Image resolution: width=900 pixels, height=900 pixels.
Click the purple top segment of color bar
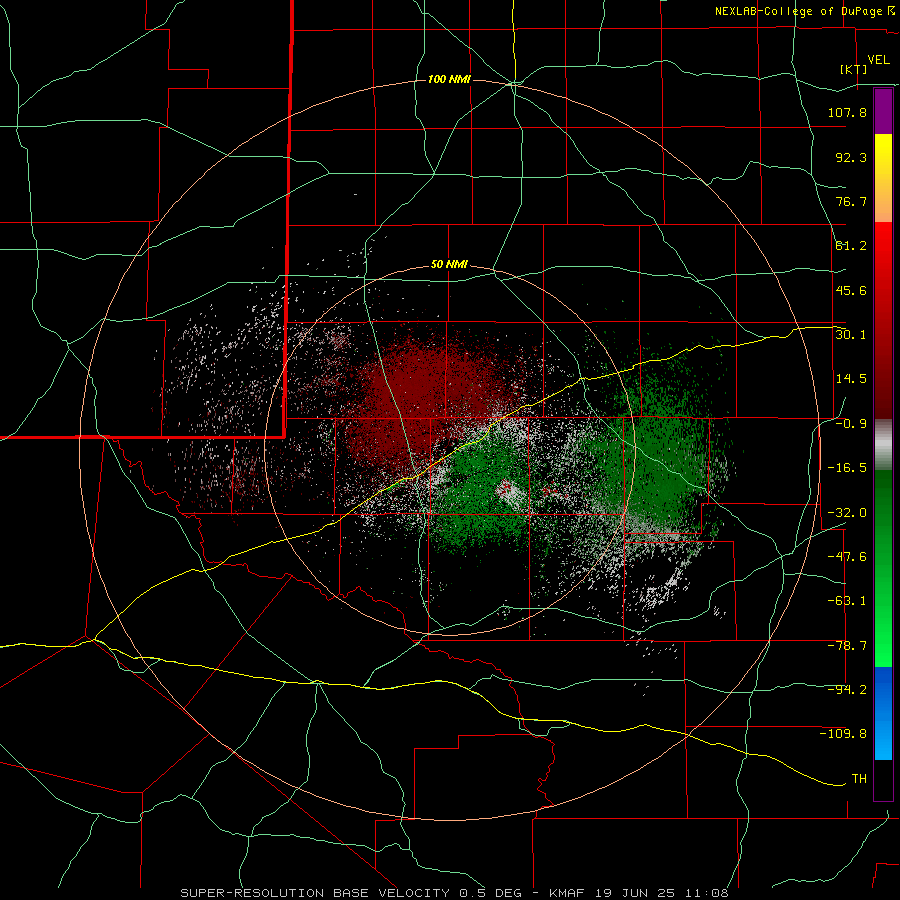883,111
